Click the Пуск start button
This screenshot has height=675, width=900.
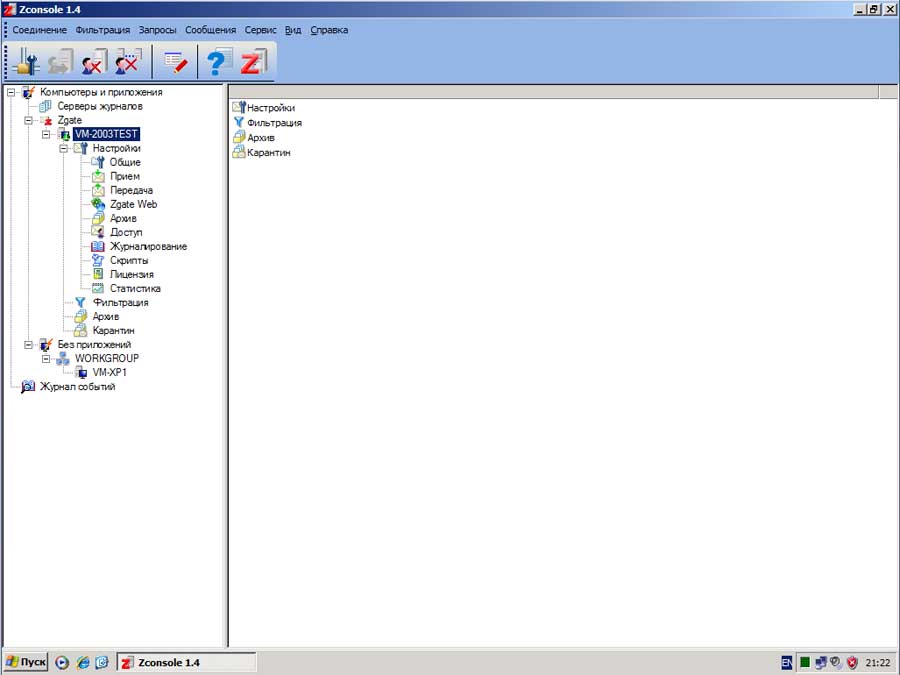26,662
